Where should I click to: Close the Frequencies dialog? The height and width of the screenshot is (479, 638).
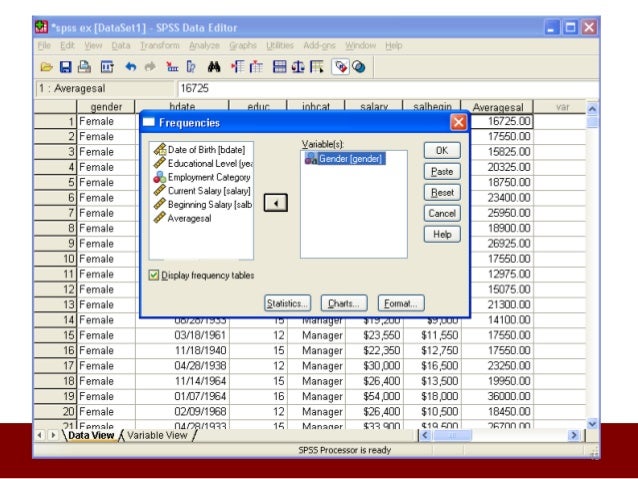pyautogui.click(x=458, y=122)
